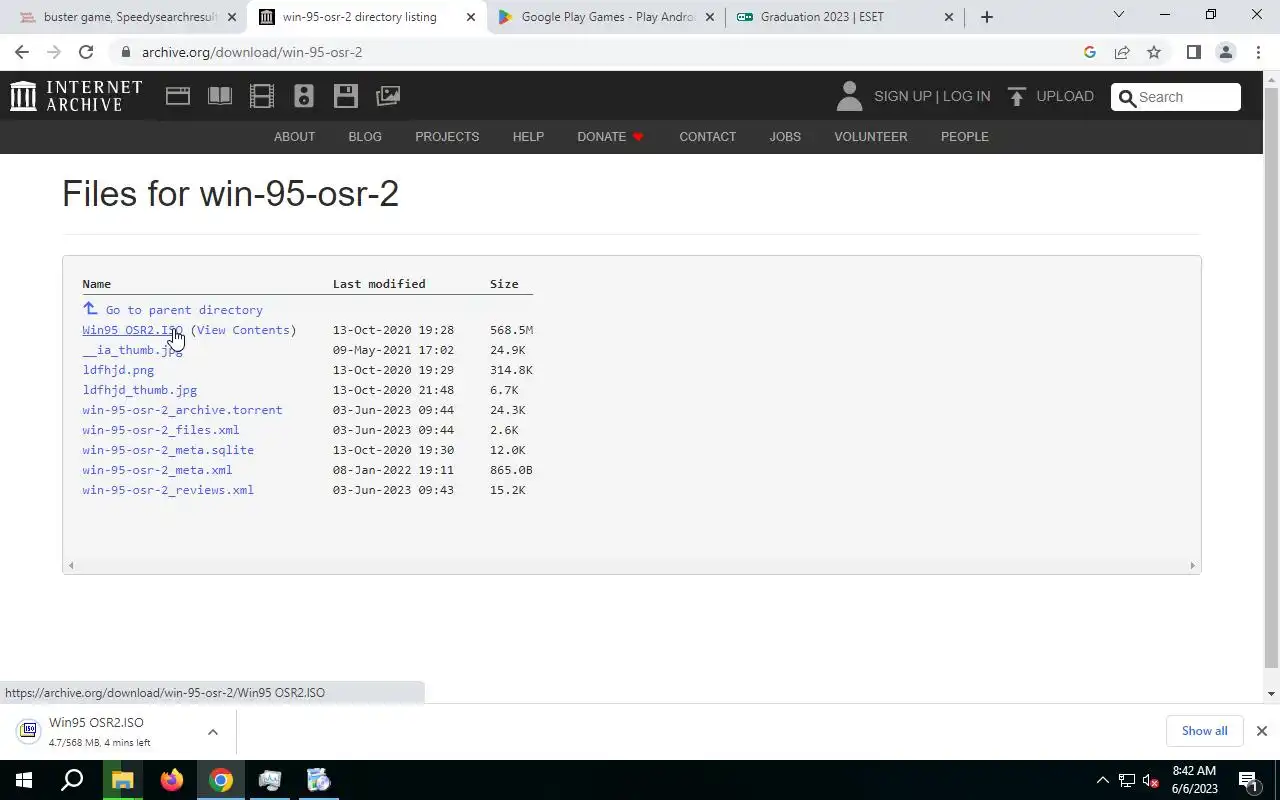Screen dimensions: 1280x800
Task: Click the browser address bar URL
Action: pyautogui.click(x=252, y=52)
